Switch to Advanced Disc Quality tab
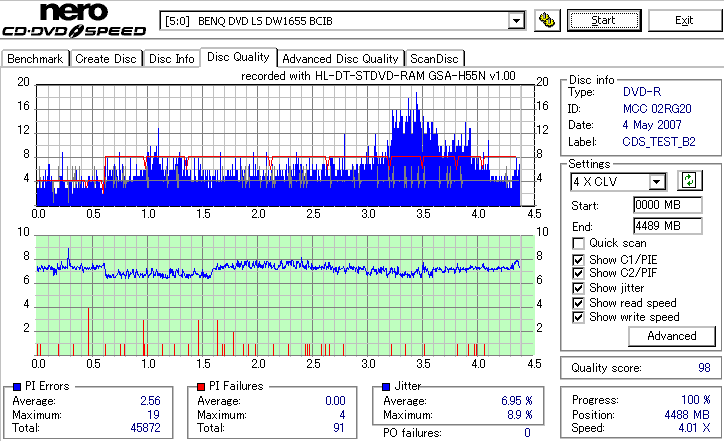 click(x=340, y=59)
